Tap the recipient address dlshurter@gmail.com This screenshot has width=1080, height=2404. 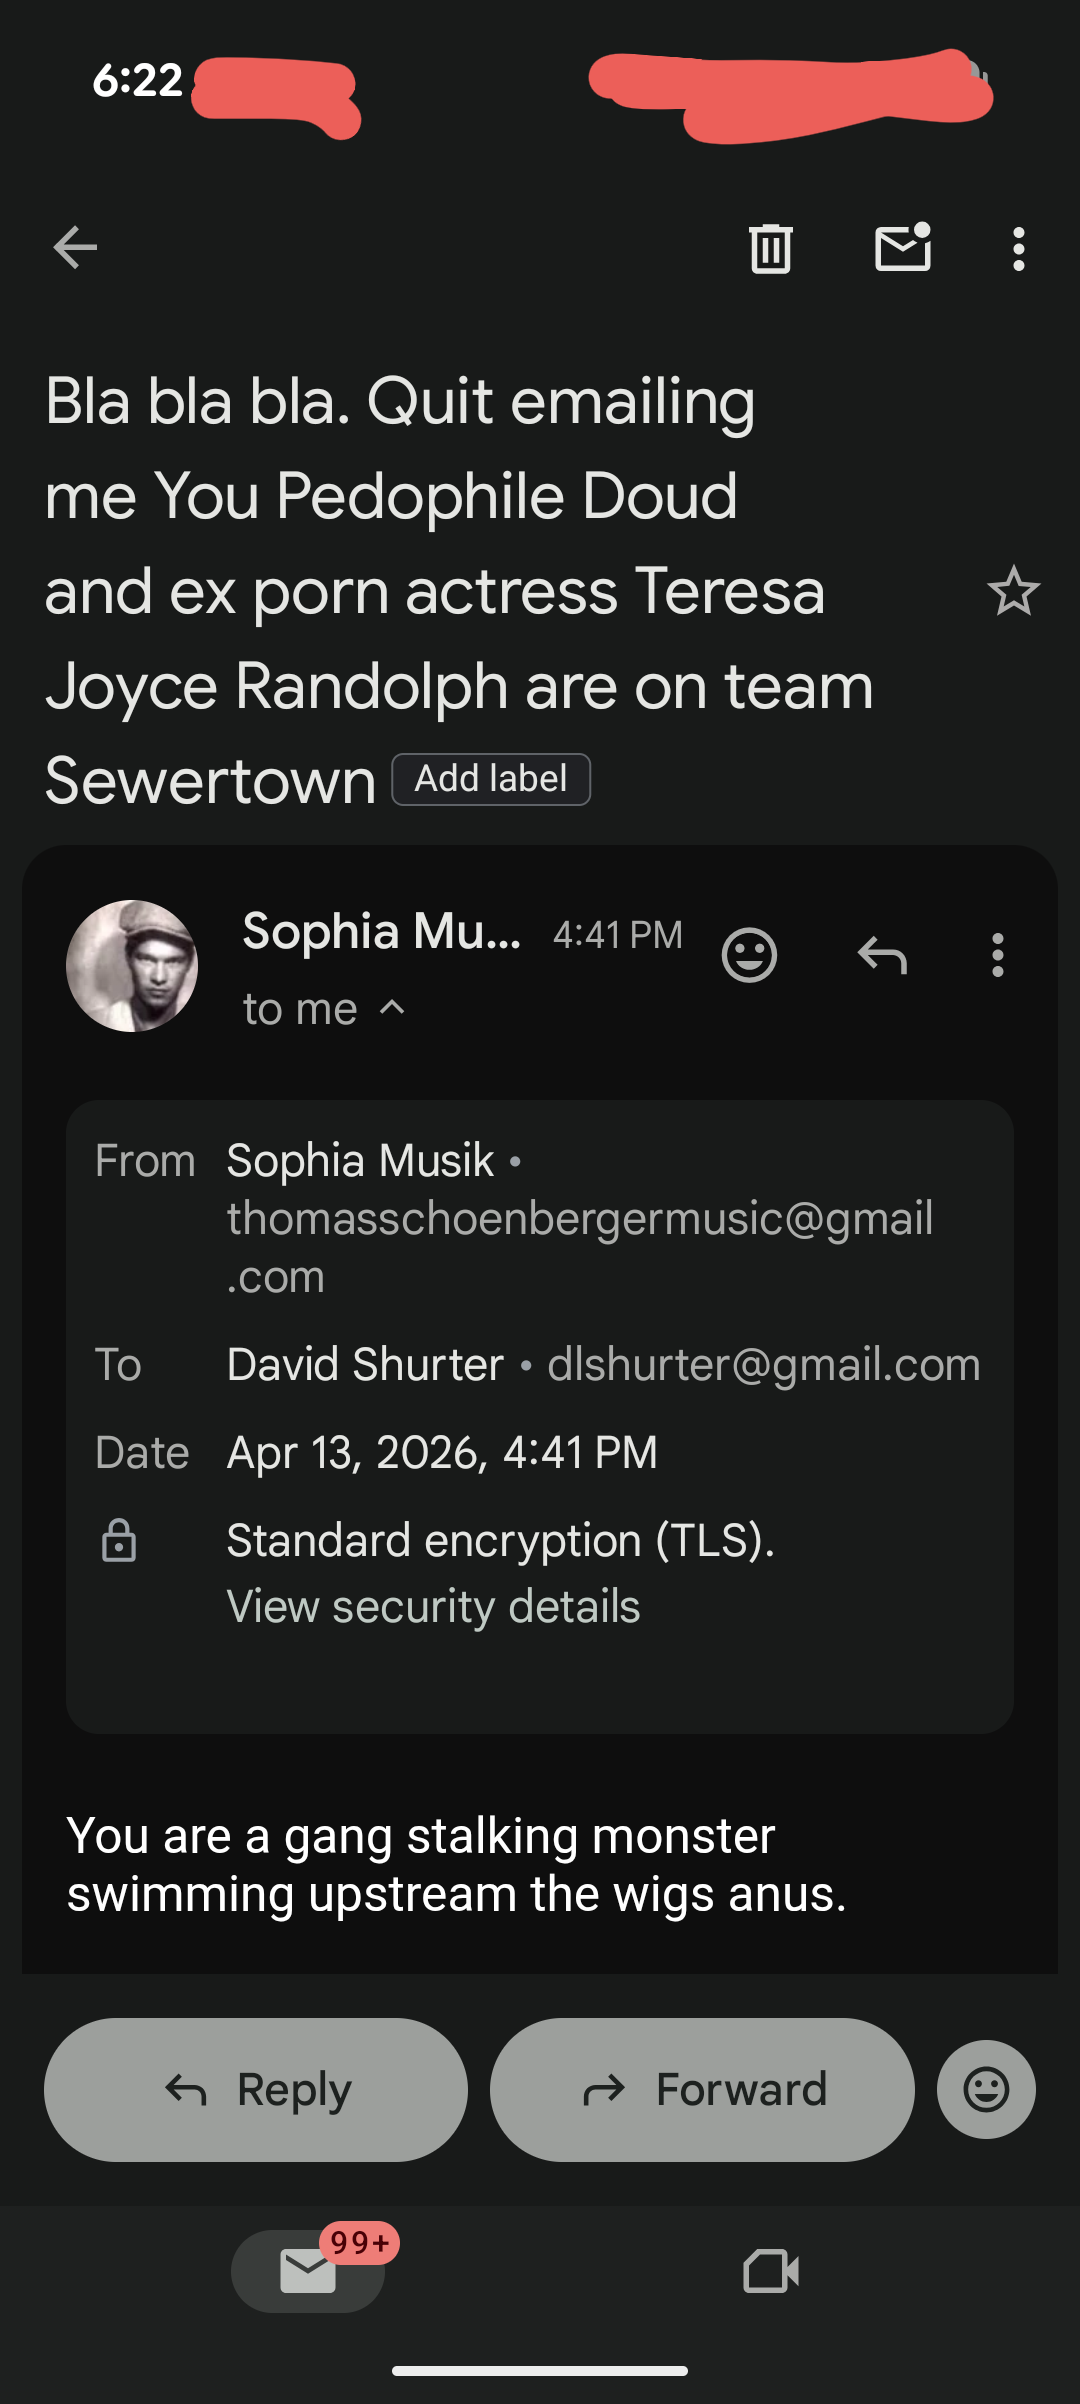763,1365
